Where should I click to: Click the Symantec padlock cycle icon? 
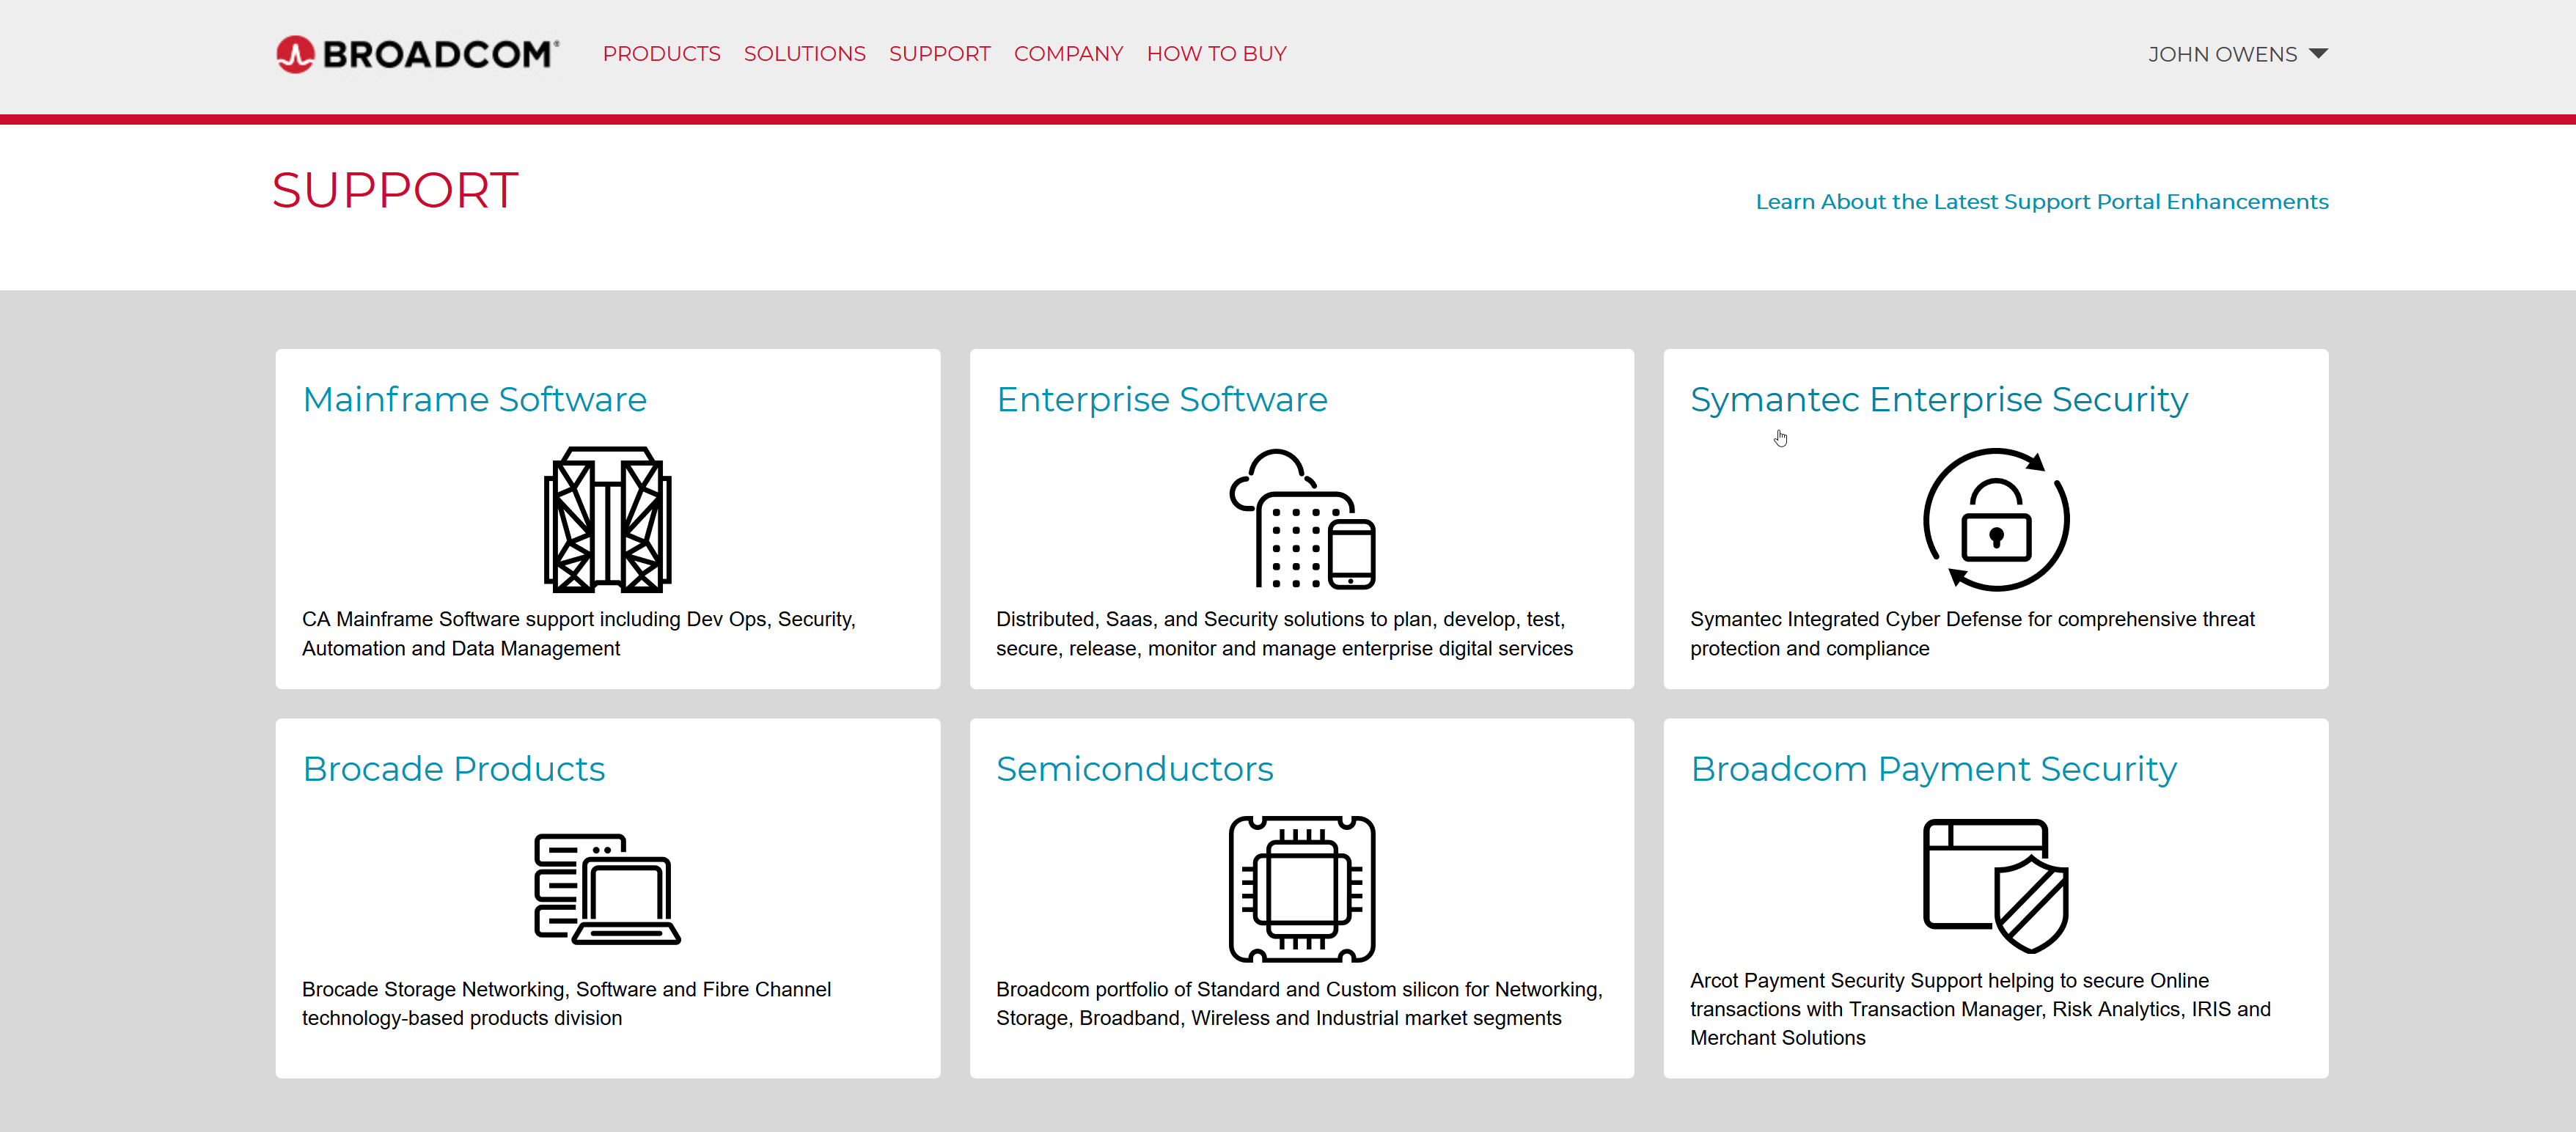(1995, 519)
